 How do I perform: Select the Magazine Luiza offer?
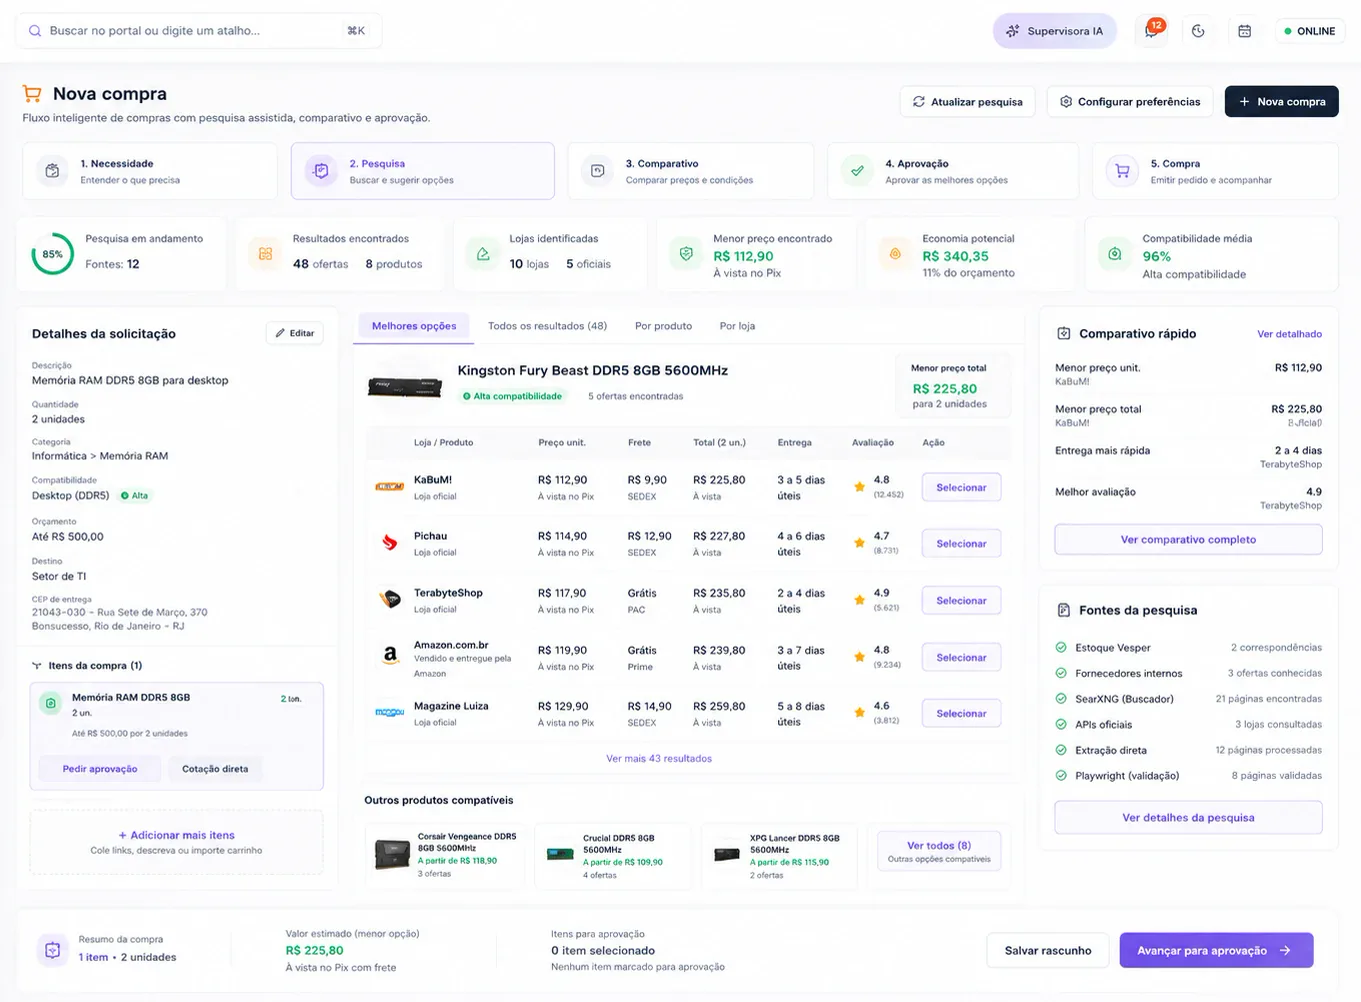pos(961,713)
